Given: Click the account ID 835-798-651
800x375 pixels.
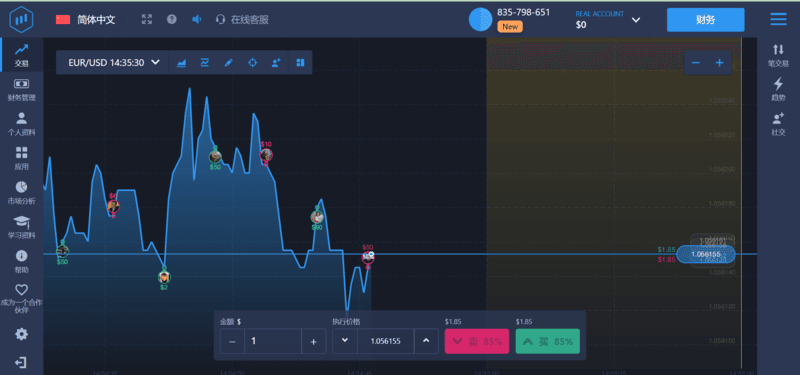Looking at the screenshot, I should coord(523,12).
